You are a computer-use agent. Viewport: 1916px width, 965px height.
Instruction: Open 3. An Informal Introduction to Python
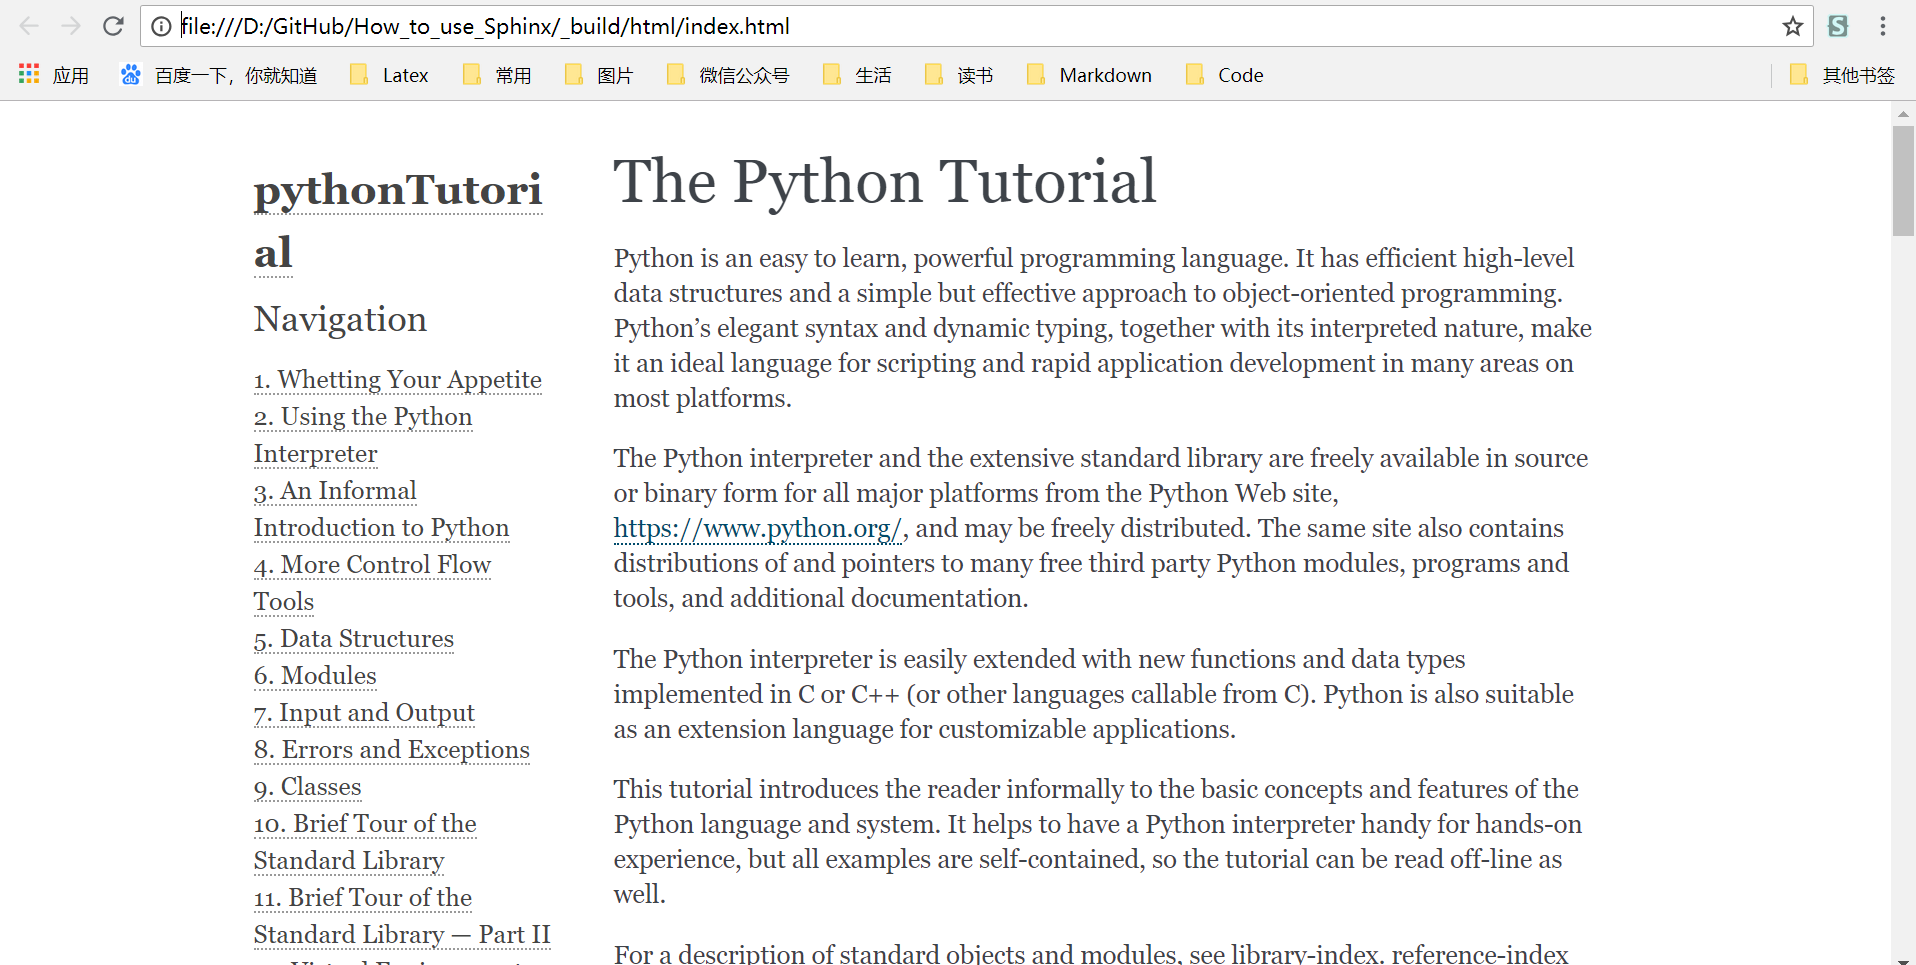pos(382,509)
